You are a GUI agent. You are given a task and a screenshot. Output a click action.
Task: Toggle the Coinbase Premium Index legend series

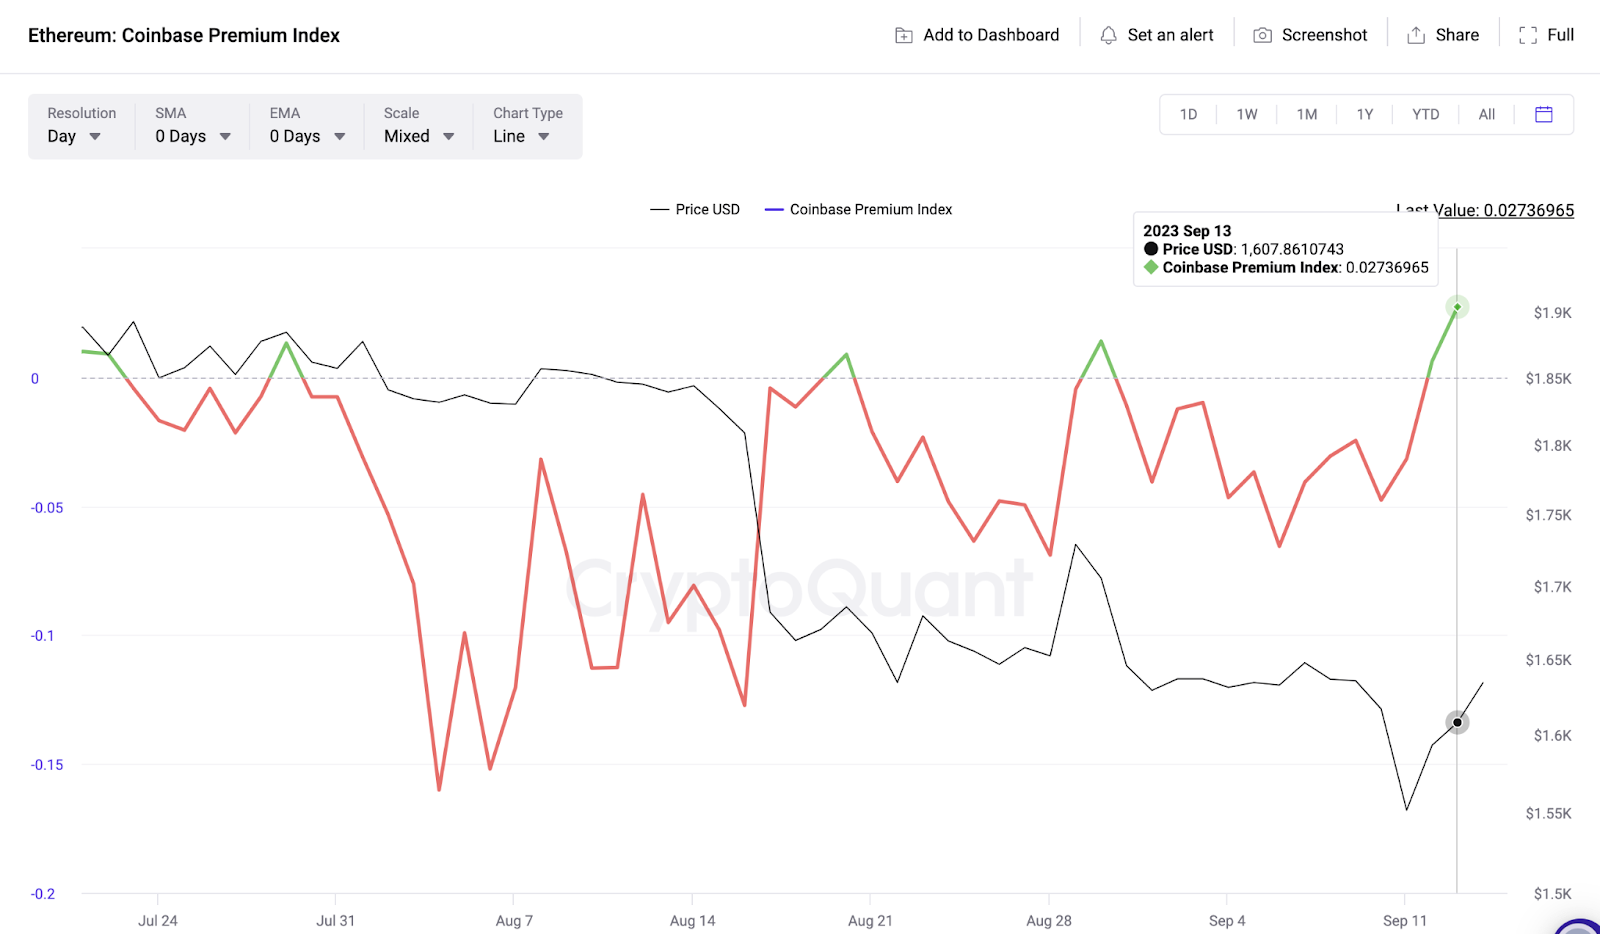(858, 209)
